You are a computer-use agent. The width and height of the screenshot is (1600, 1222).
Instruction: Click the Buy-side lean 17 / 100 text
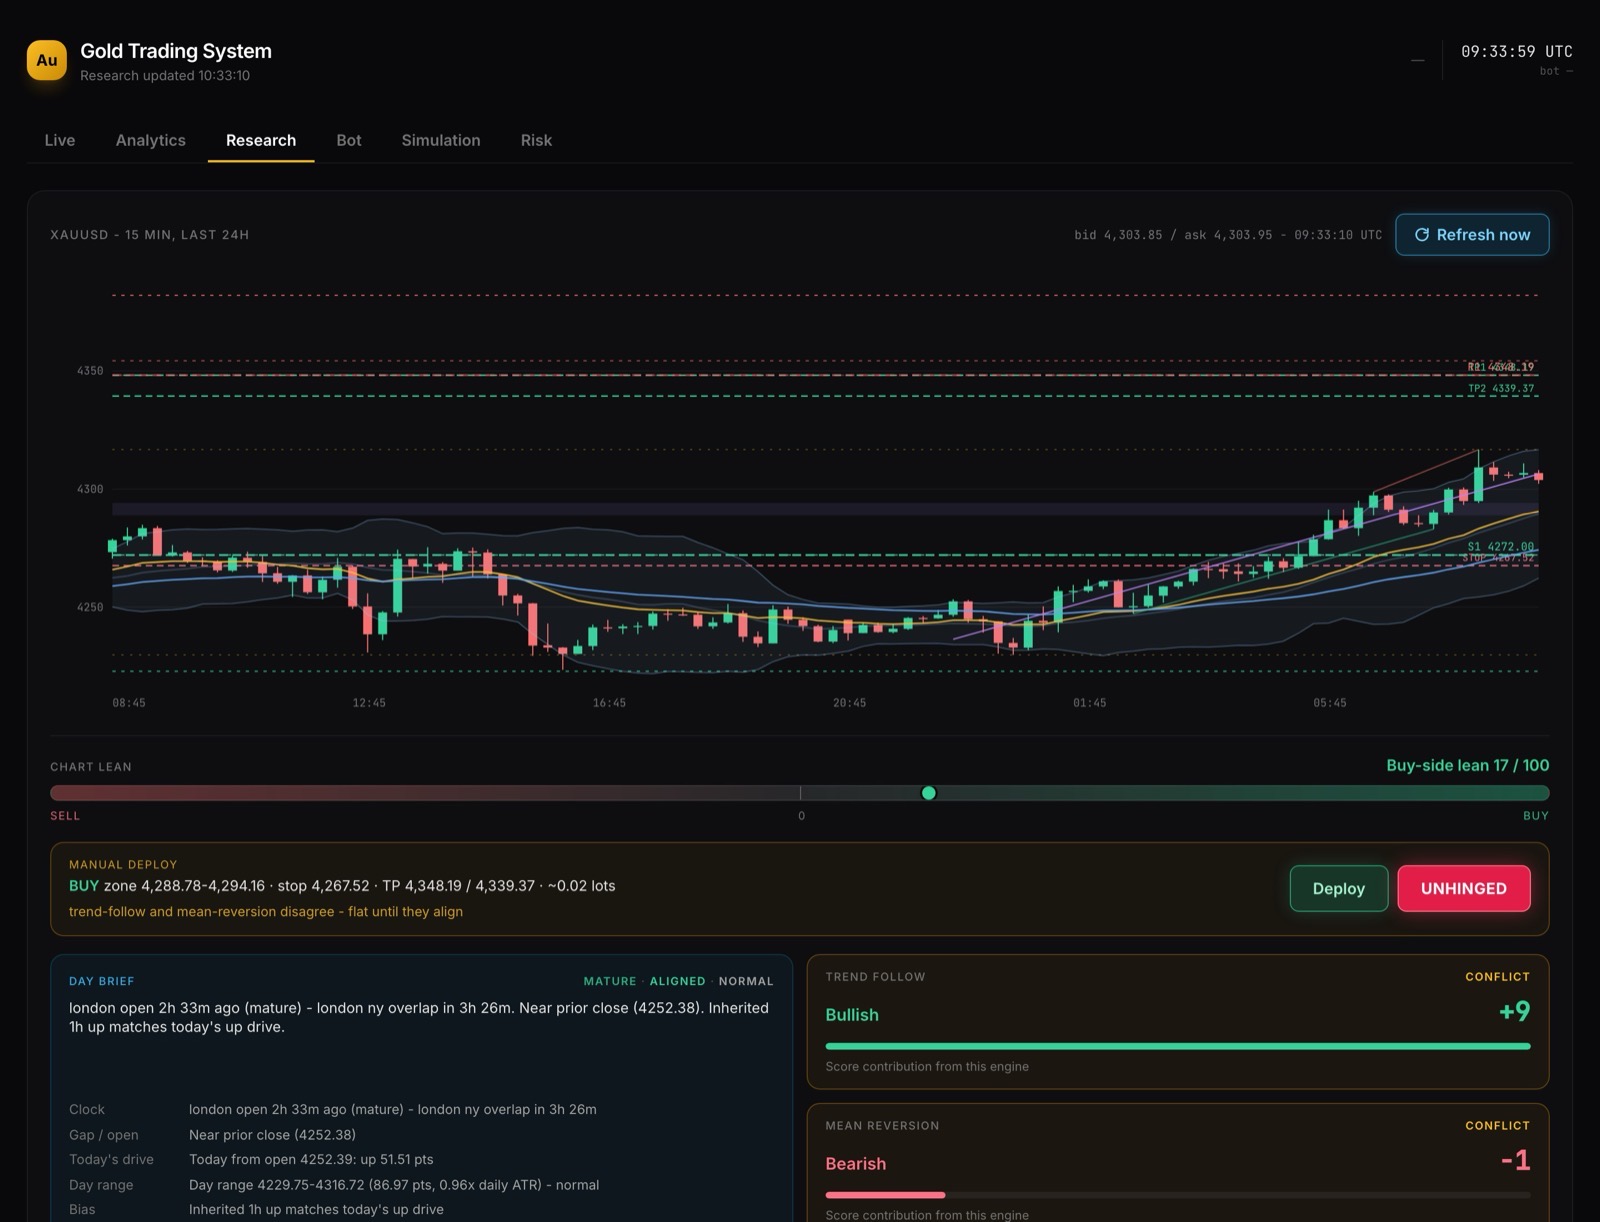pos(1468,765)
